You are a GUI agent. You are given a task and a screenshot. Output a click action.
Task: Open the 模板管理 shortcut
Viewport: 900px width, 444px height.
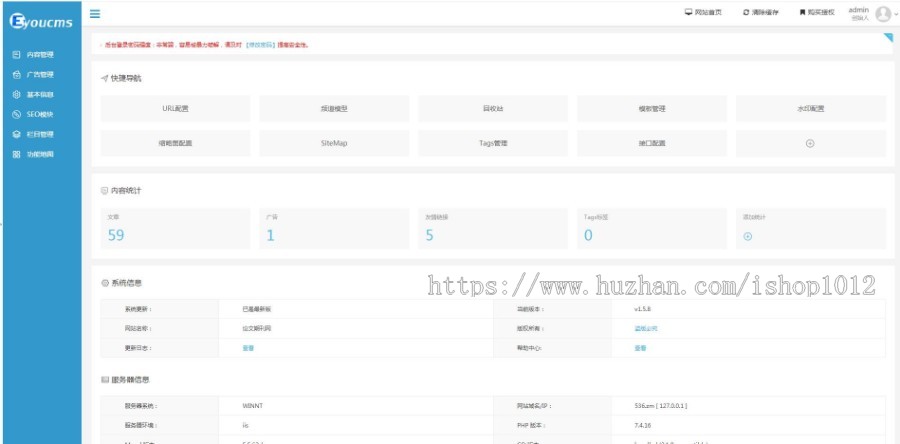point(652,108)
